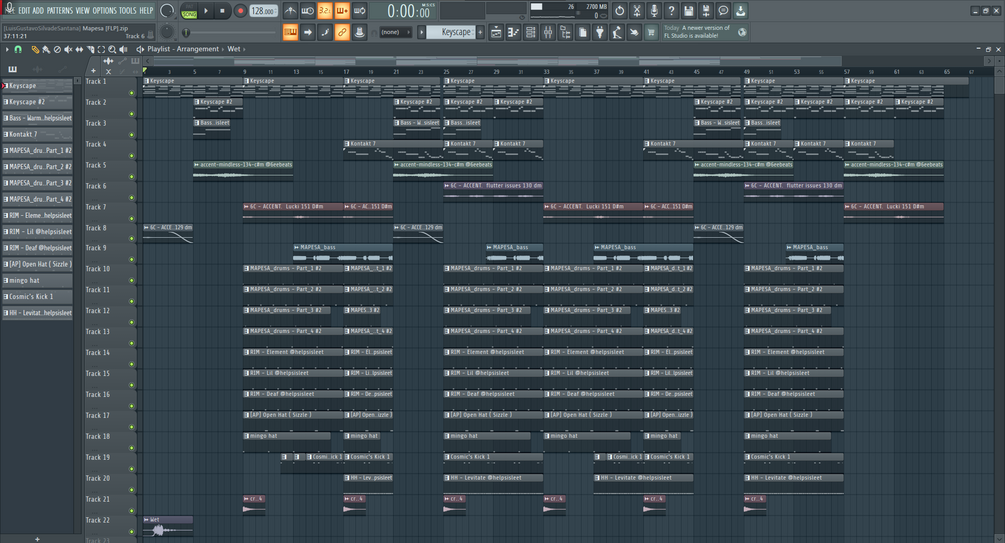Open the PATTERNS menu
Image resolution: width=1005 pixels, height=543 pixels.
click(60, 10)
